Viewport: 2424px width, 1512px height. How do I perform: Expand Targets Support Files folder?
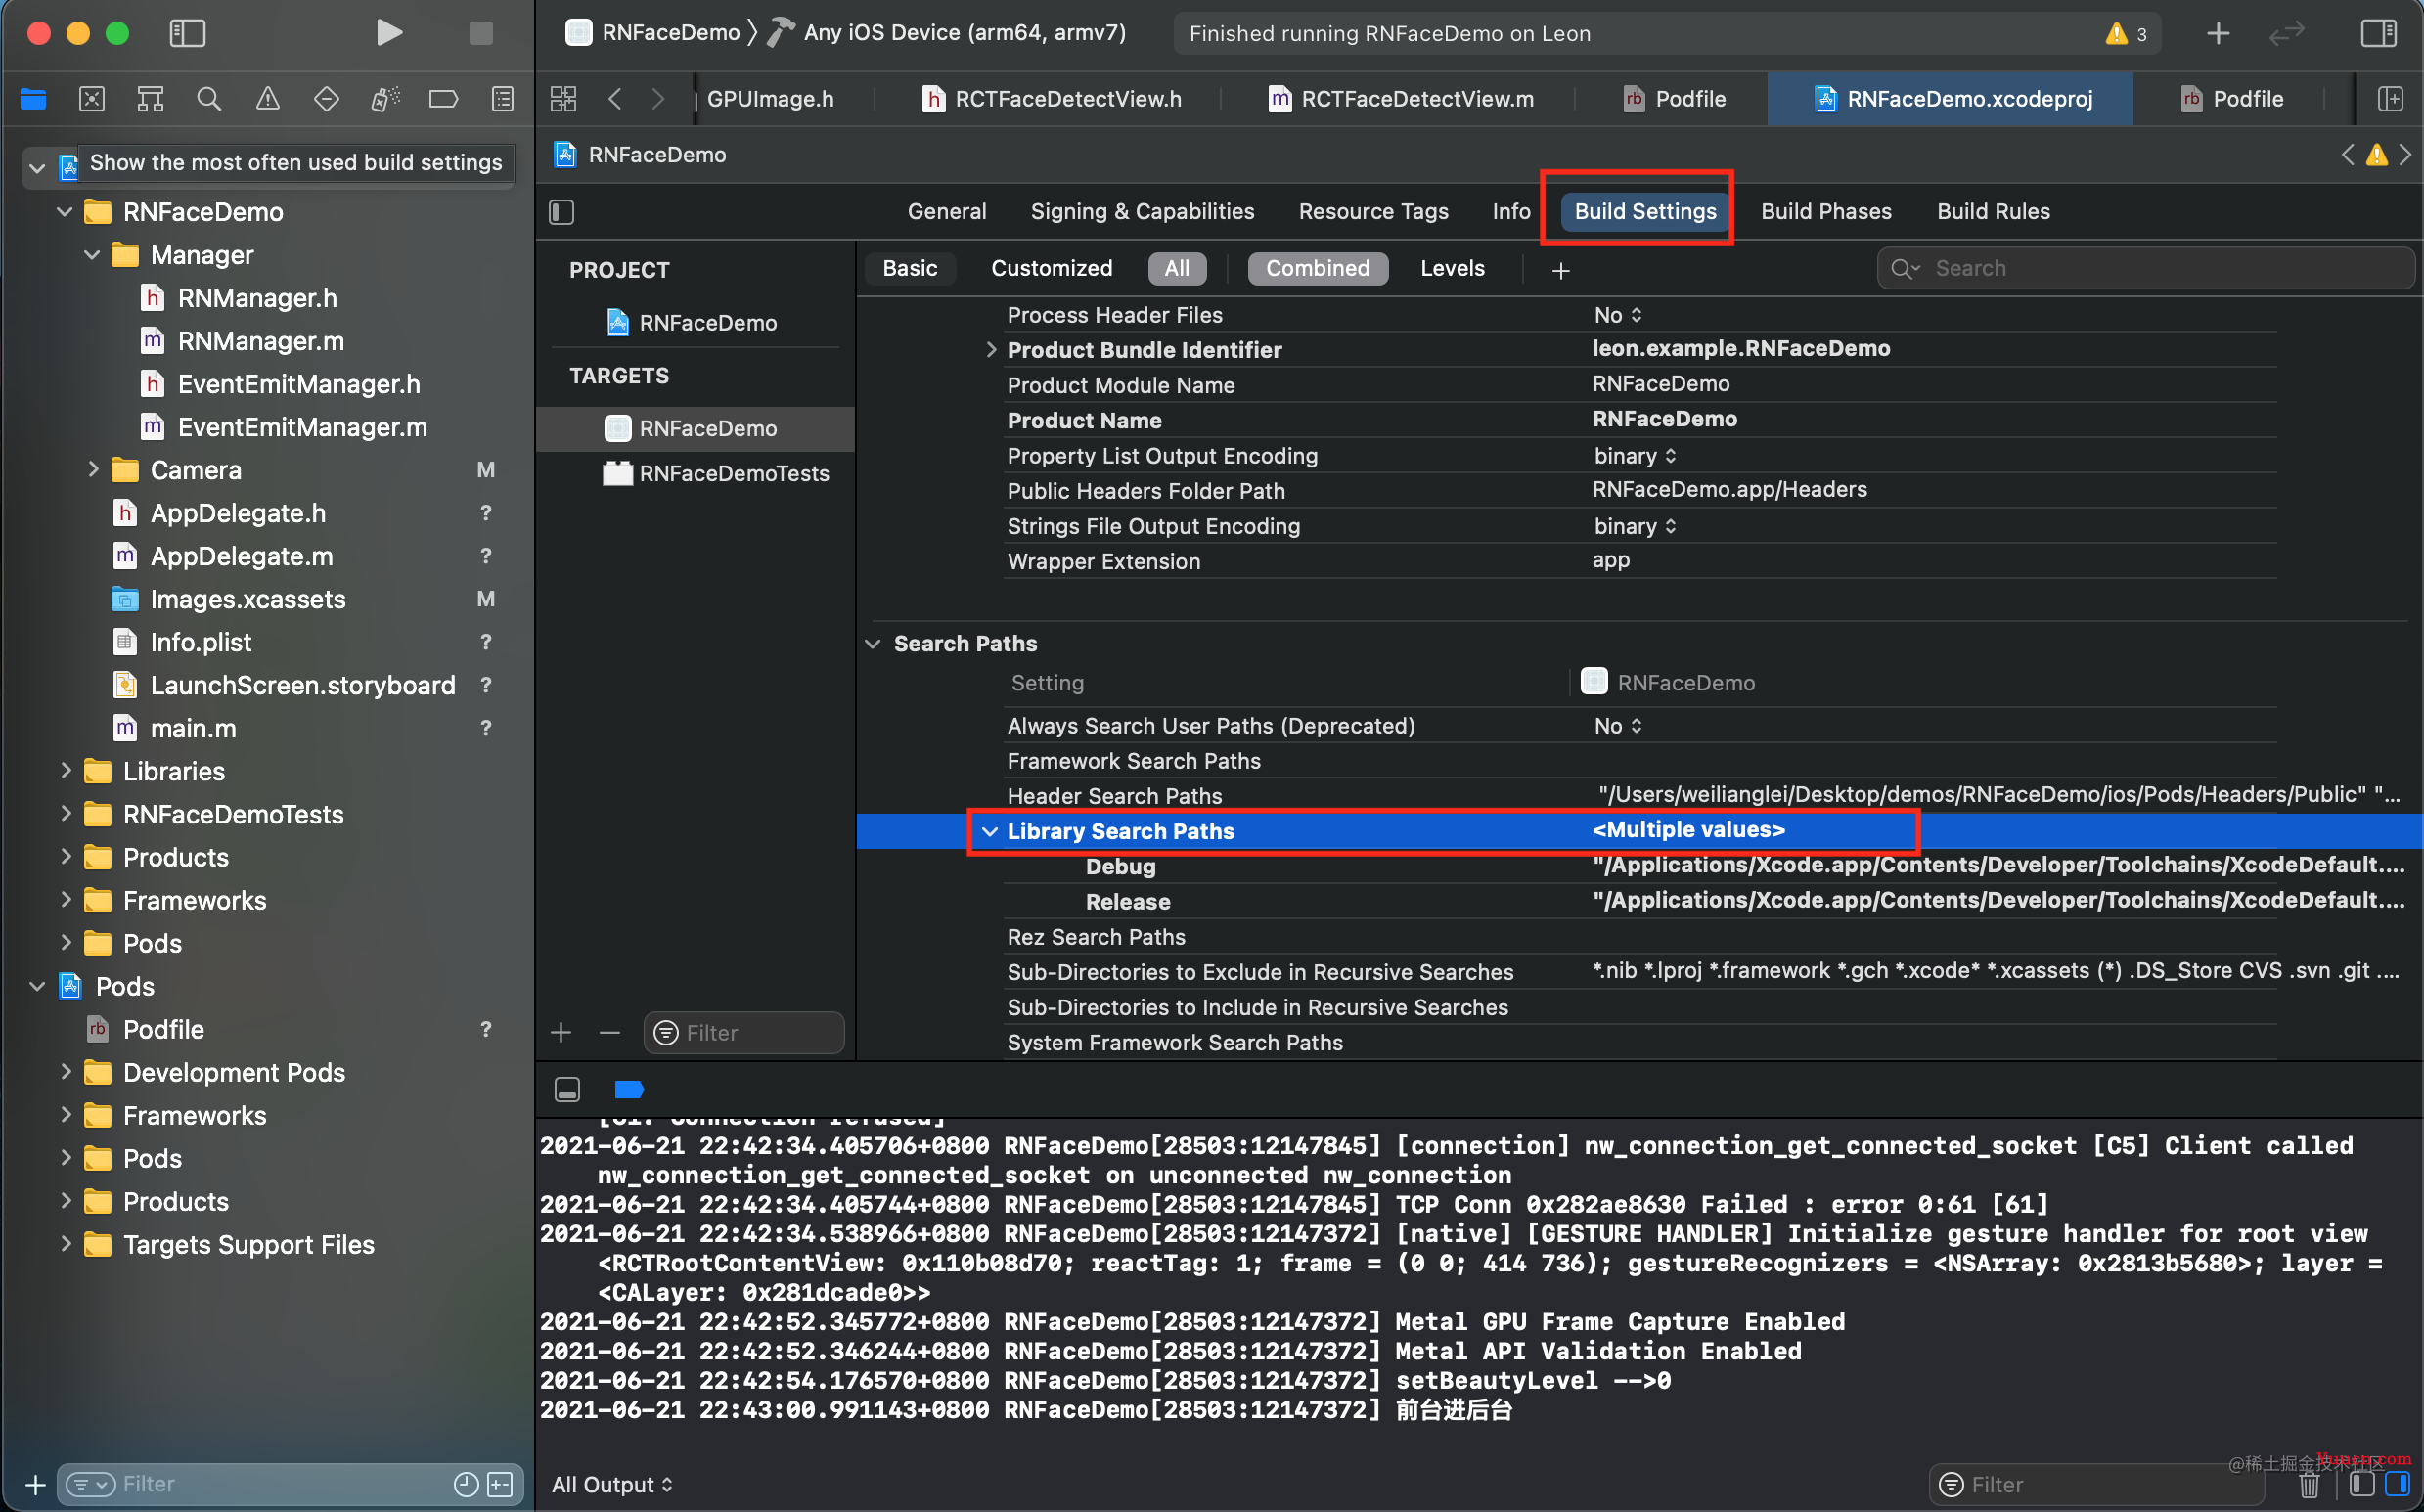[x=65, y=1243]
